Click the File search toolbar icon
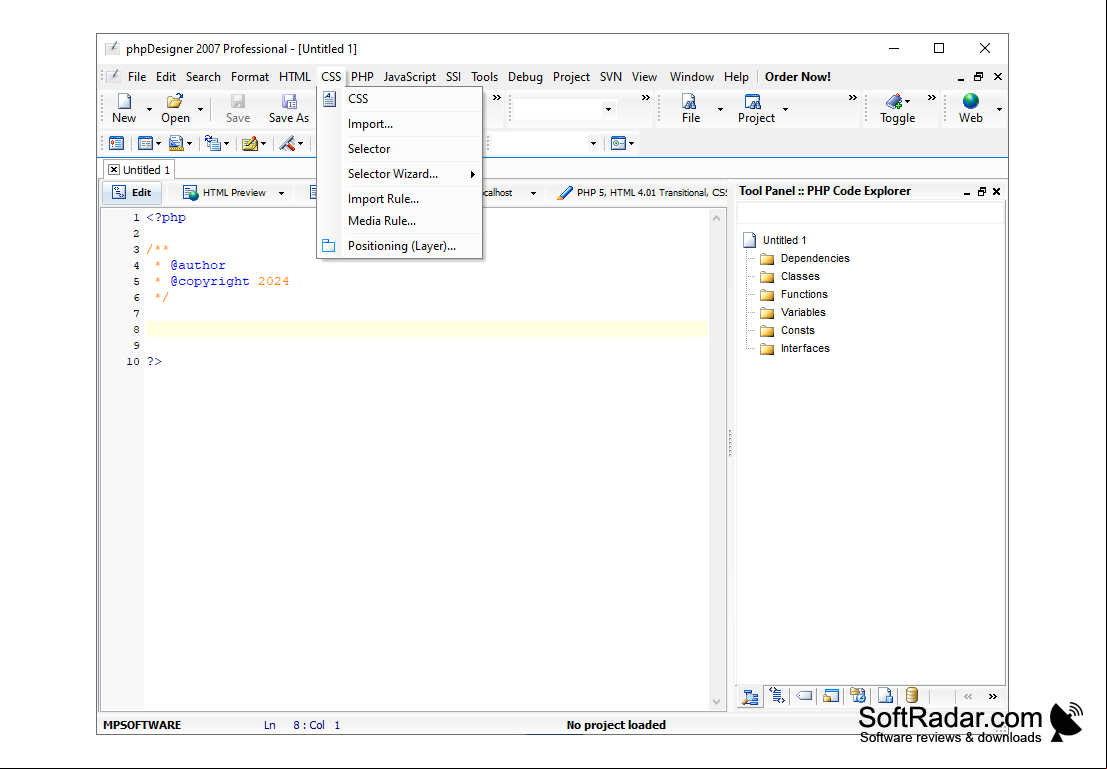Image resolution: width=1107 pixels, height=769 pixels. pyautogui.click(x=690, y=101)
